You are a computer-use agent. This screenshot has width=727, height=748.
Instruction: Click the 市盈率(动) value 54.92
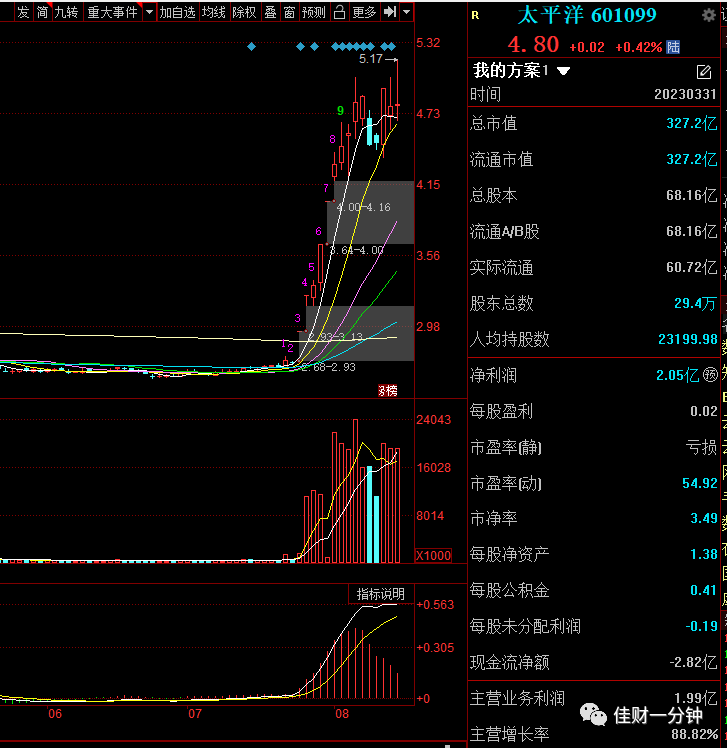click(700, 483)
